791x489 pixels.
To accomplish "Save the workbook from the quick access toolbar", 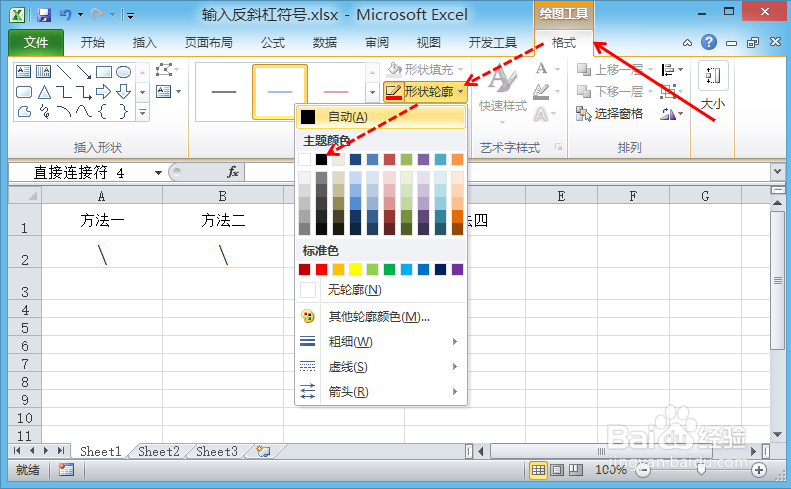I will point(44,15).
